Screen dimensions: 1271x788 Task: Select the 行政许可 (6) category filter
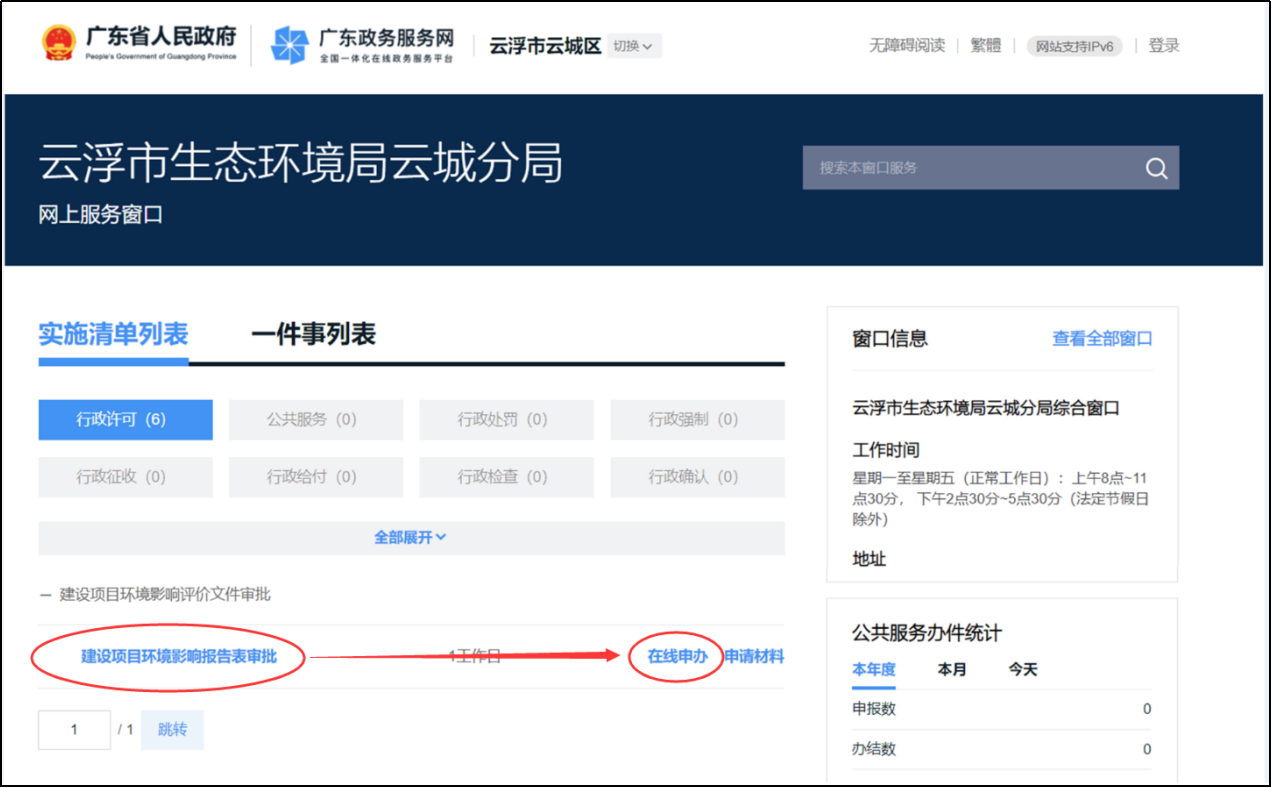125,420
